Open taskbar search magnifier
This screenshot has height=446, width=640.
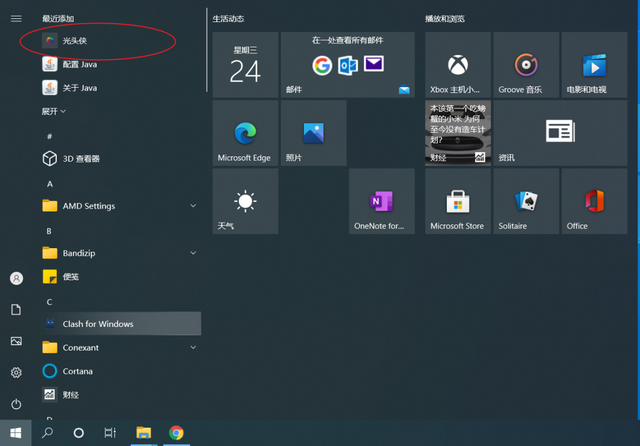tap(47, 433)
